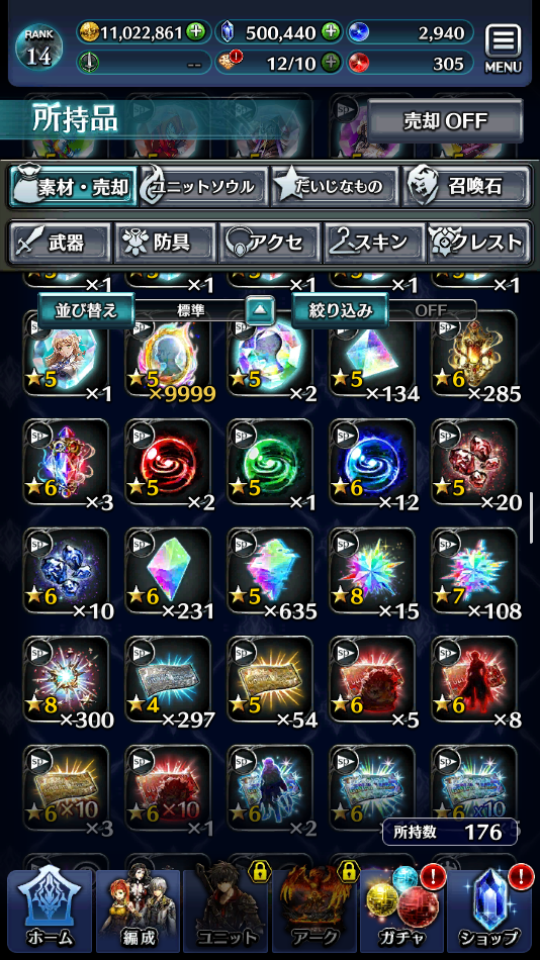The width and height of the screenshot is (540, 960).
Task: Open the ホーム home icon
Action: (x=50, y=910)
